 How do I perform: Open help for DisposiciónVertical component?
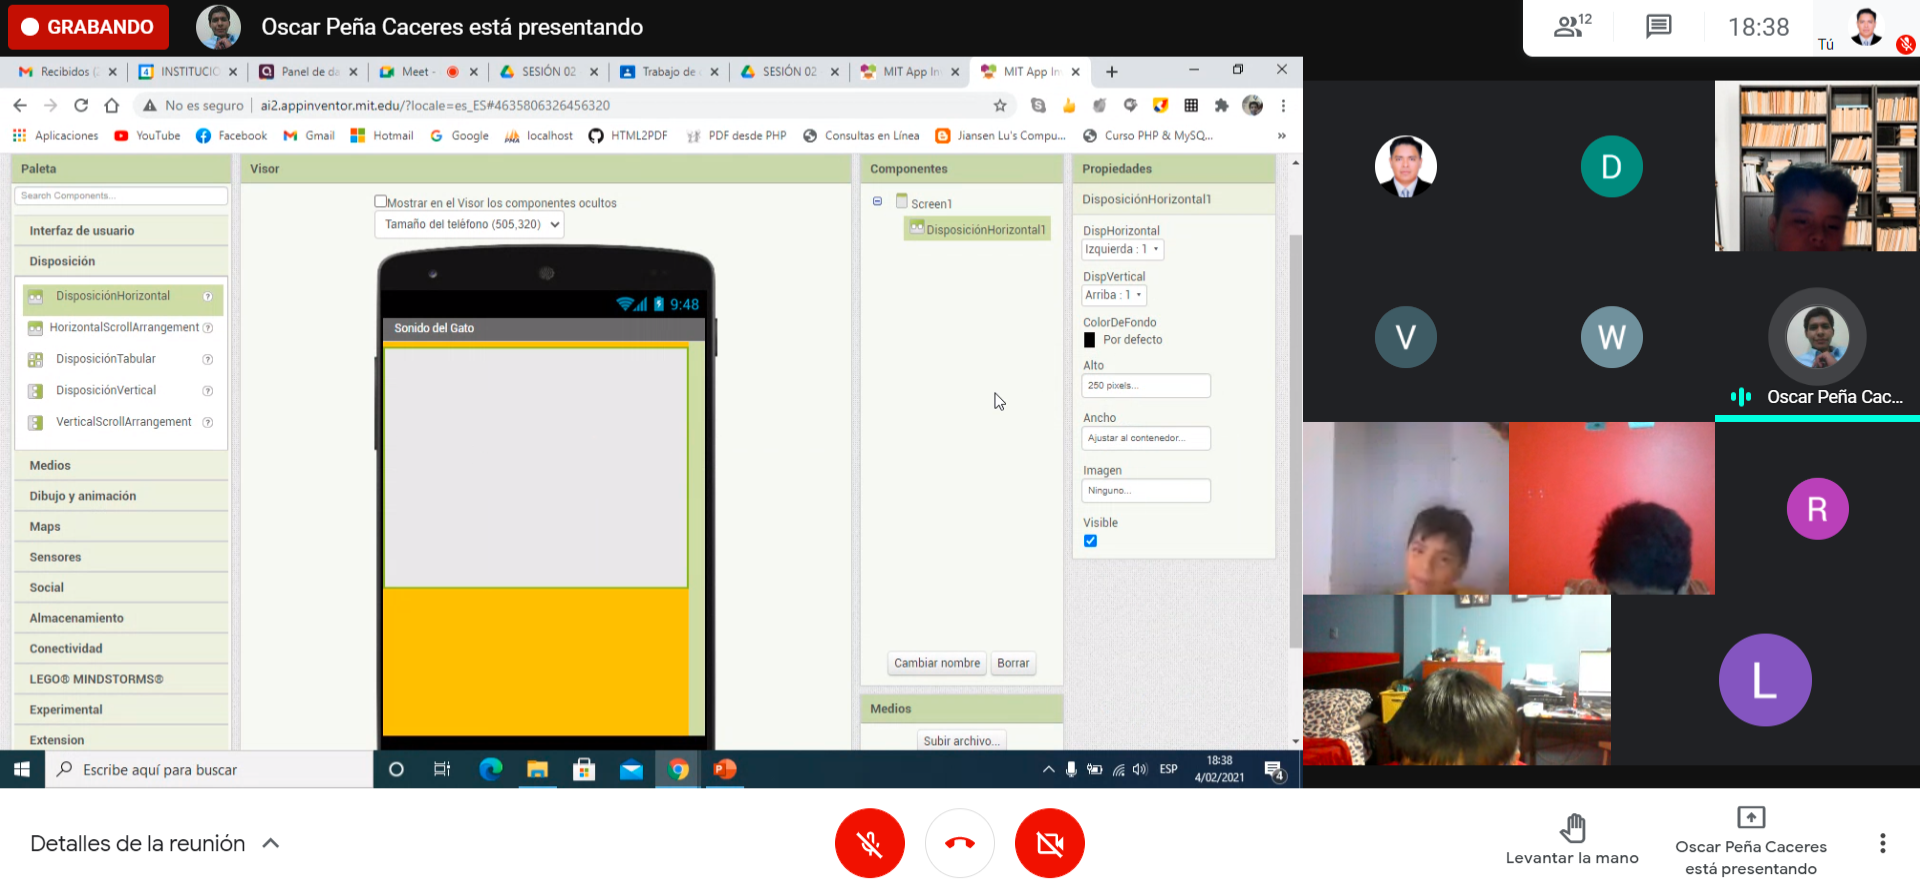coord(208,391)
